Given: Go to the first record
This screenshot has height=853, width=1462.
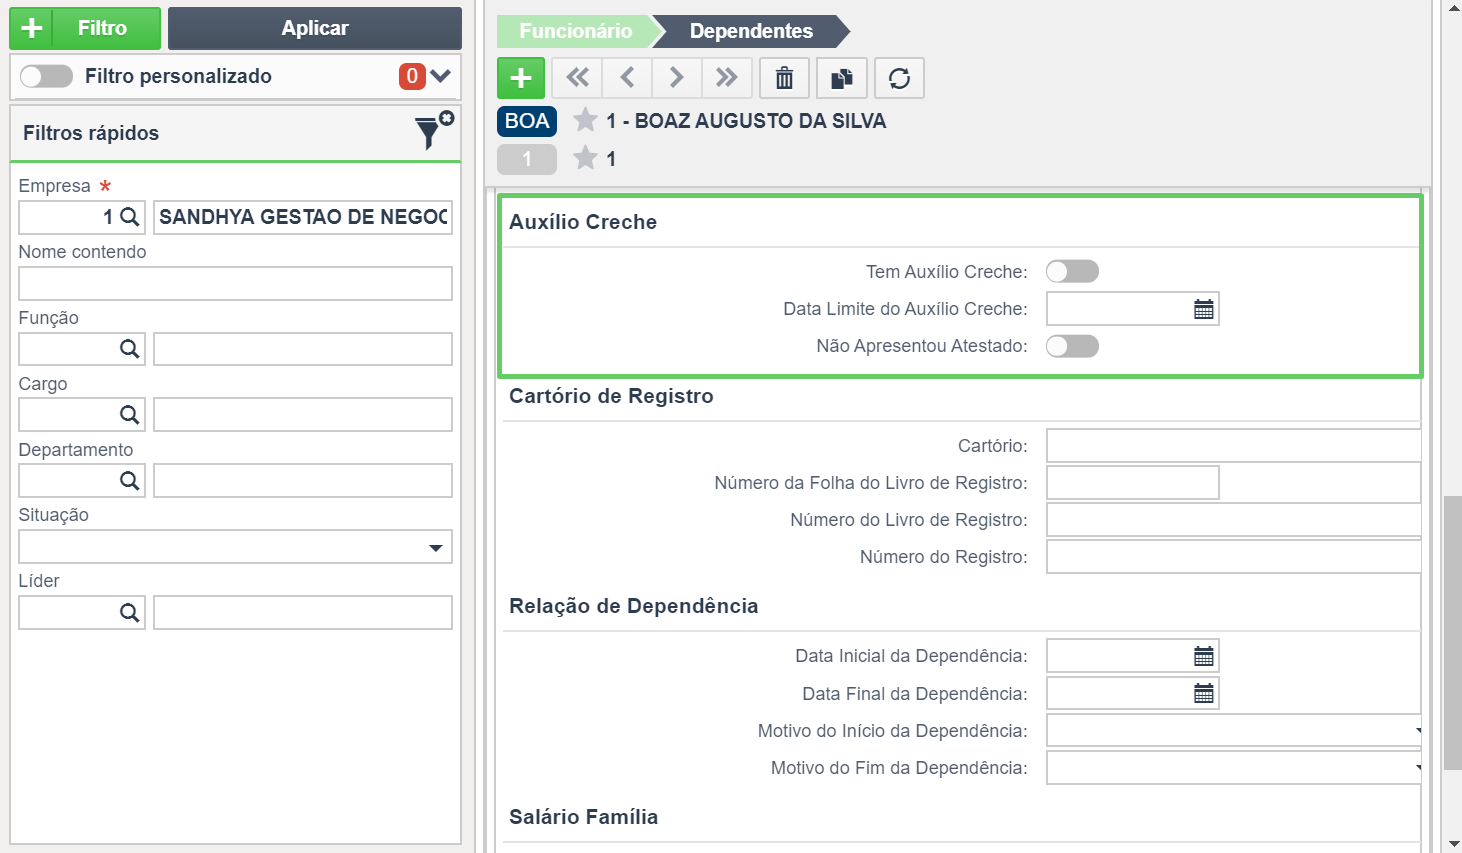Looking at the screenshot, I should (577, 78).
